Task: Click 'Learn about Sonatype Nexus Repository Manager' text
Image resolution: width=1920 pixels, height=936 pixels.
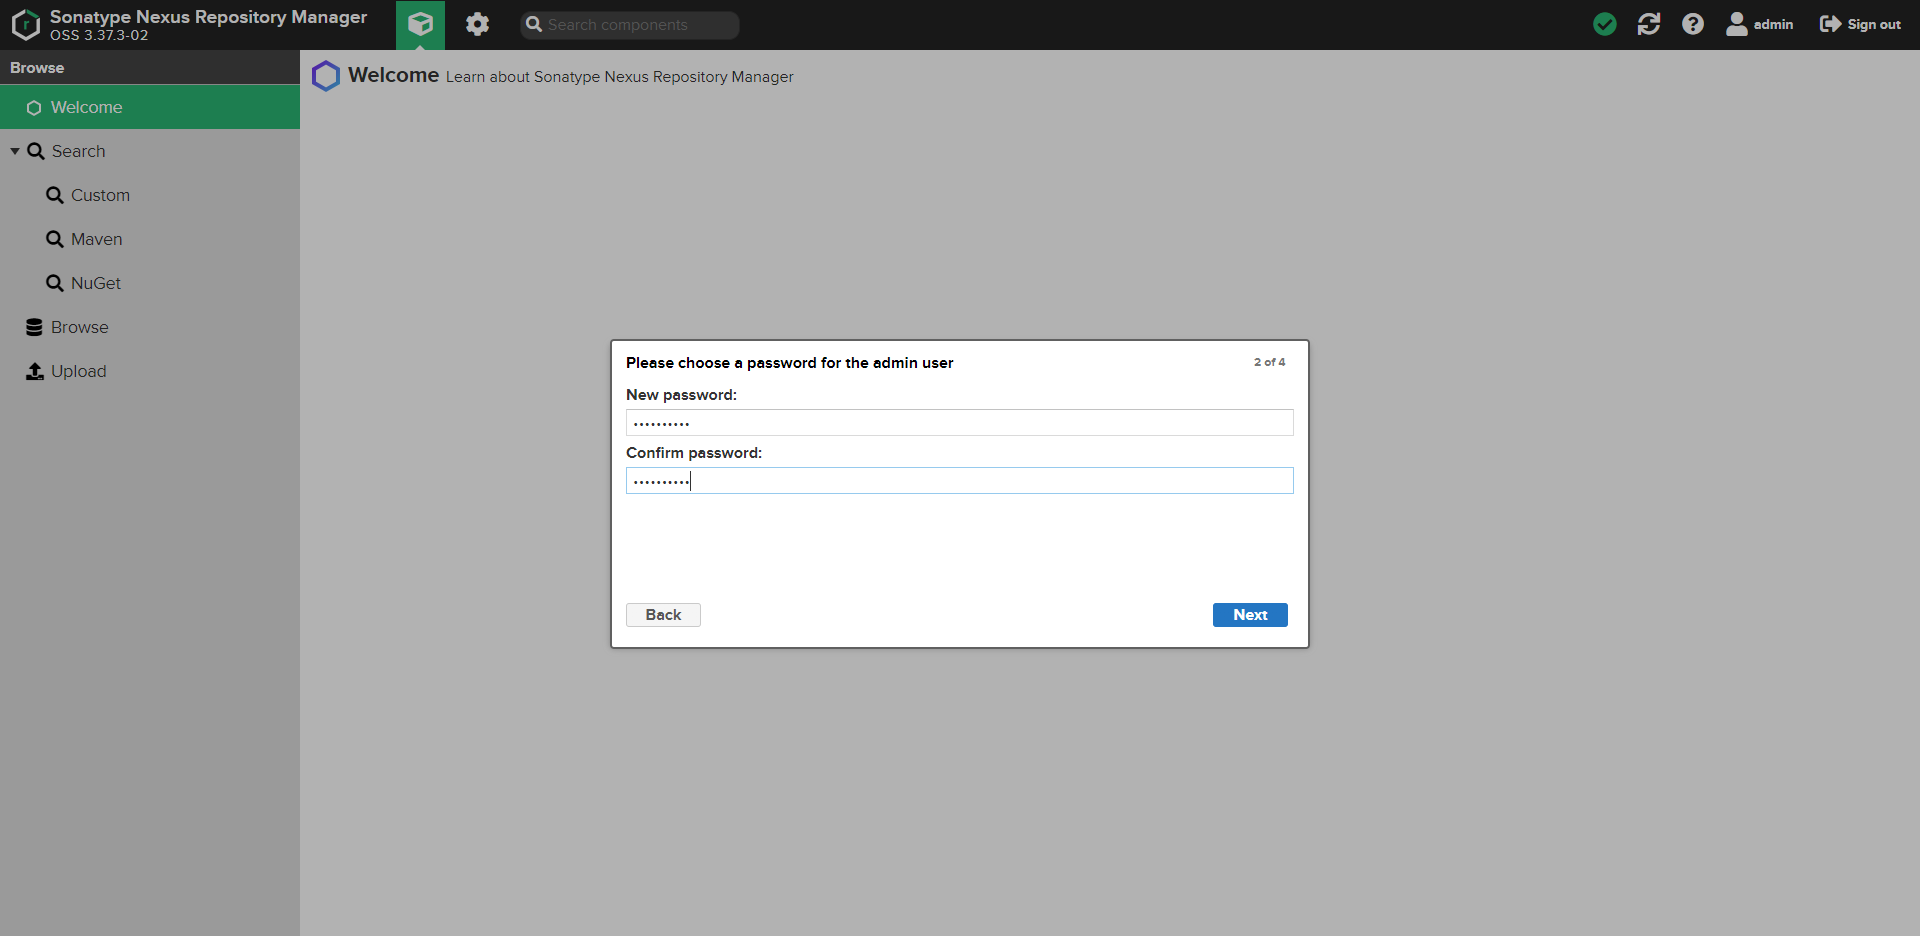Action: tap(620, 77)
